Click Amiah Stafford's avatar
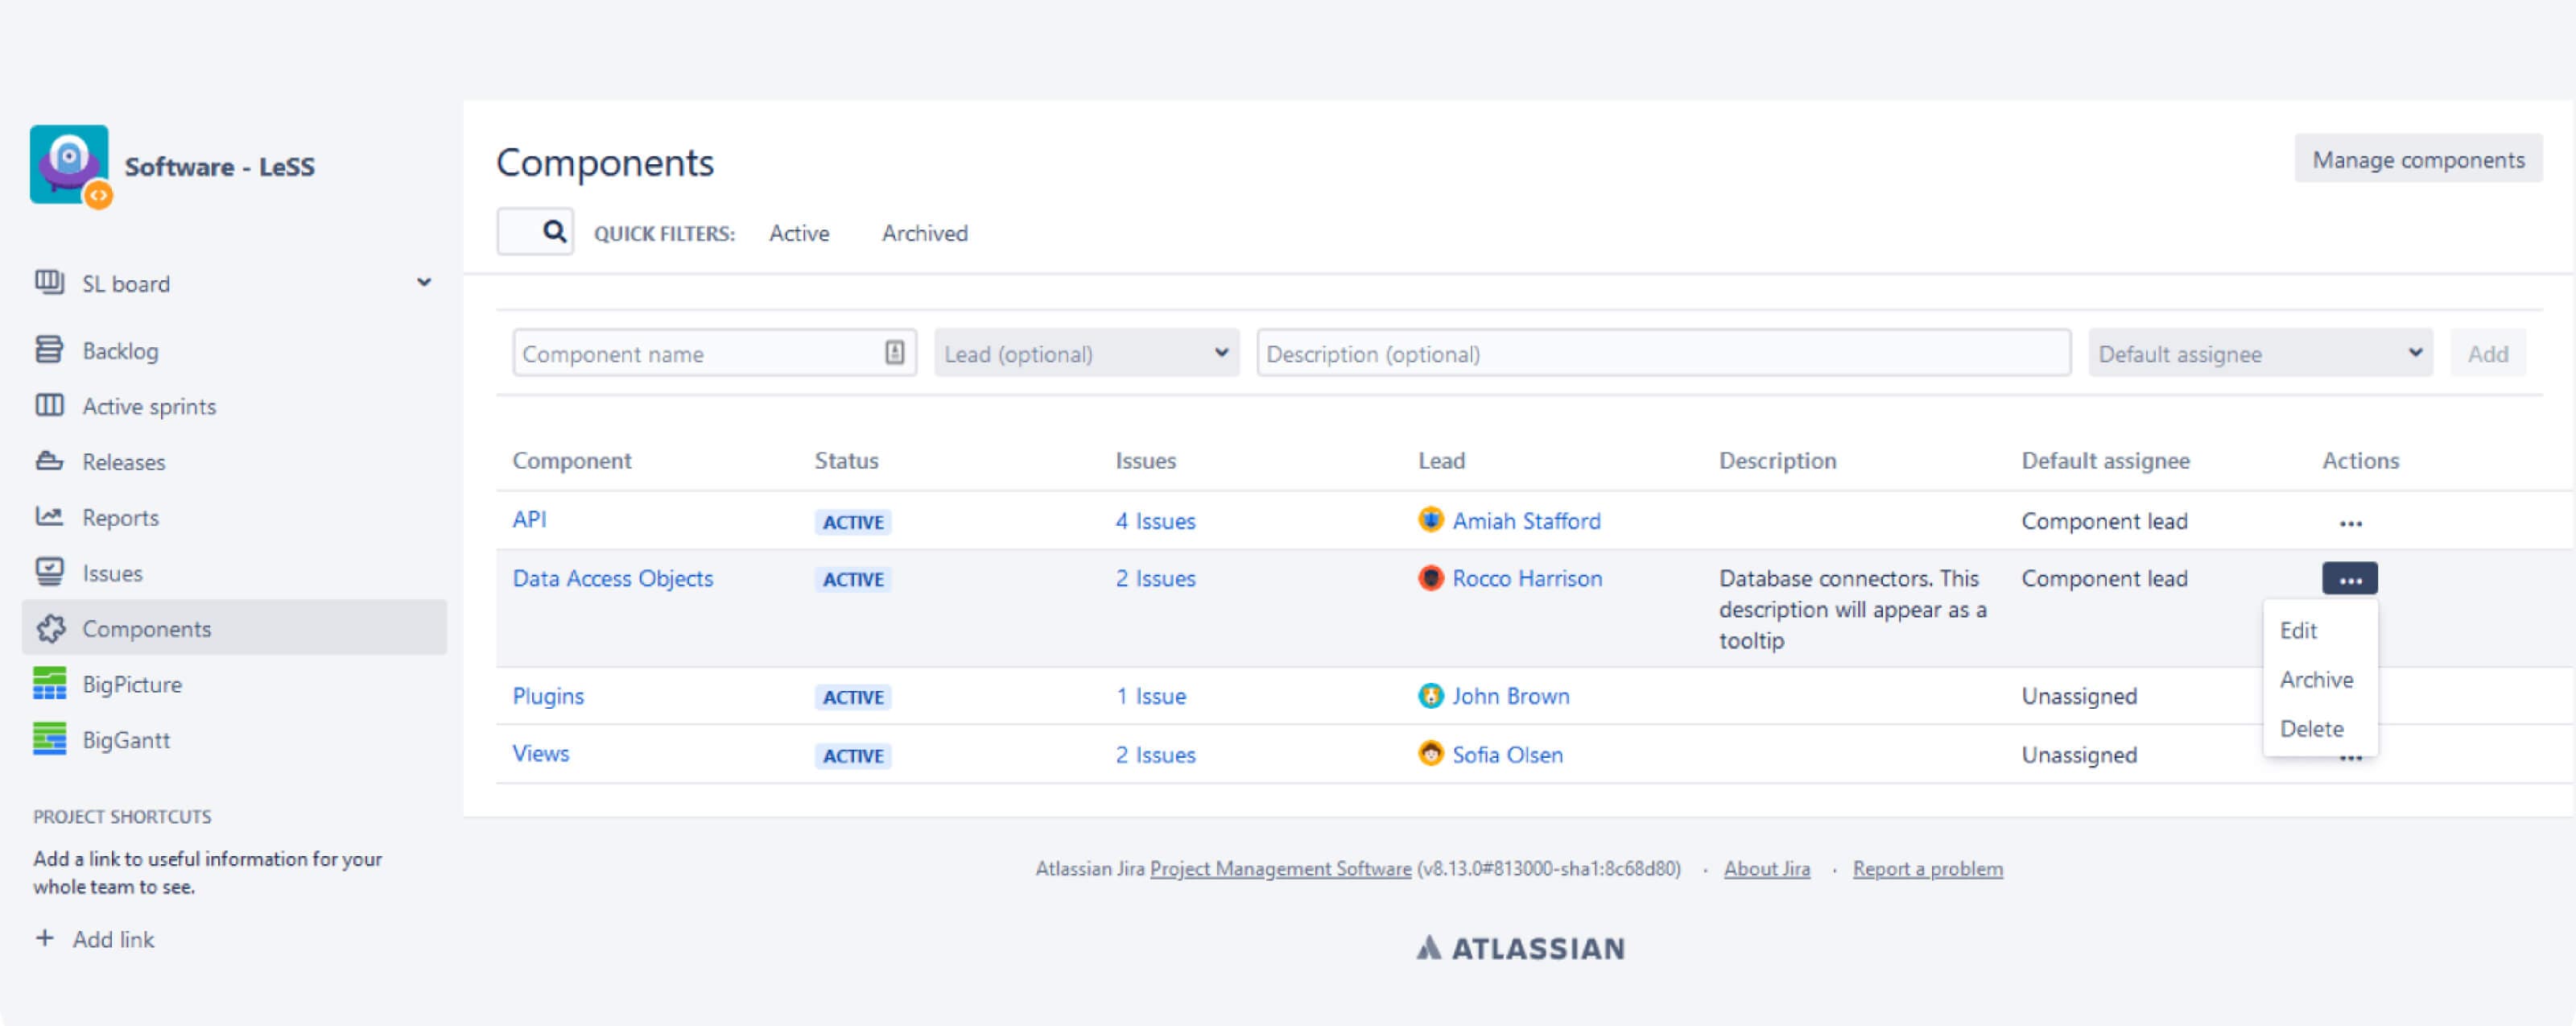 [1431, 520]
